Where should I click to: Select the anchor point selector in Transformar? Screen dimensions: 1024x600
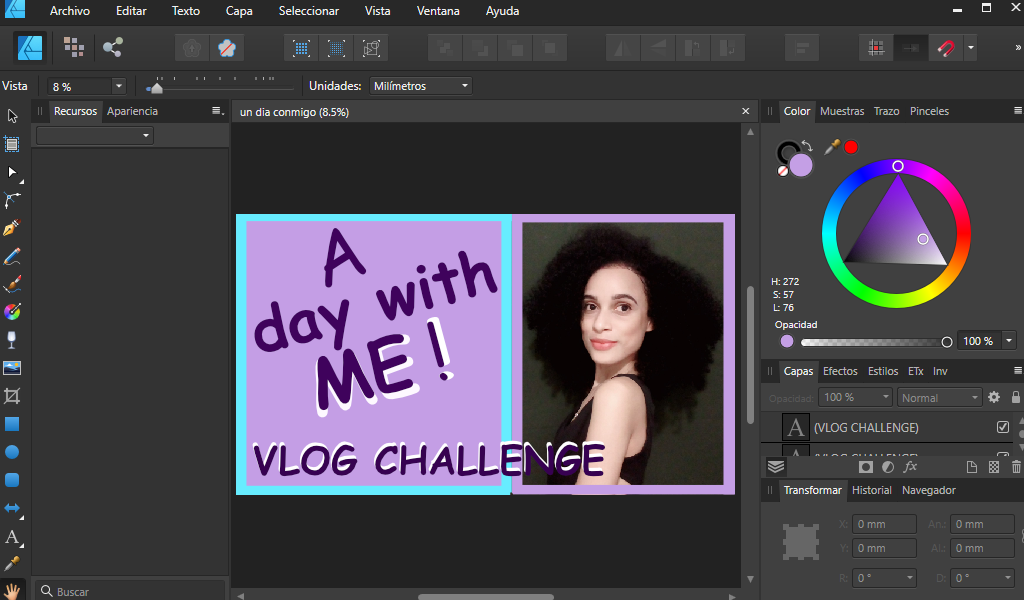[801, 541]
